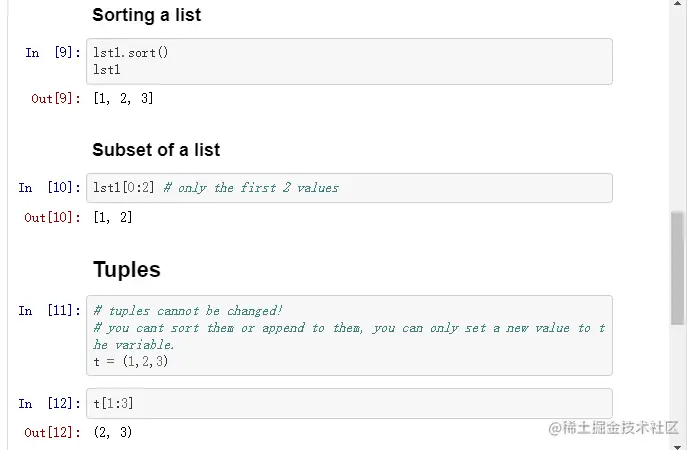
Task: Click the 'Tuples' section heading
Action: [x=126, y=270]
